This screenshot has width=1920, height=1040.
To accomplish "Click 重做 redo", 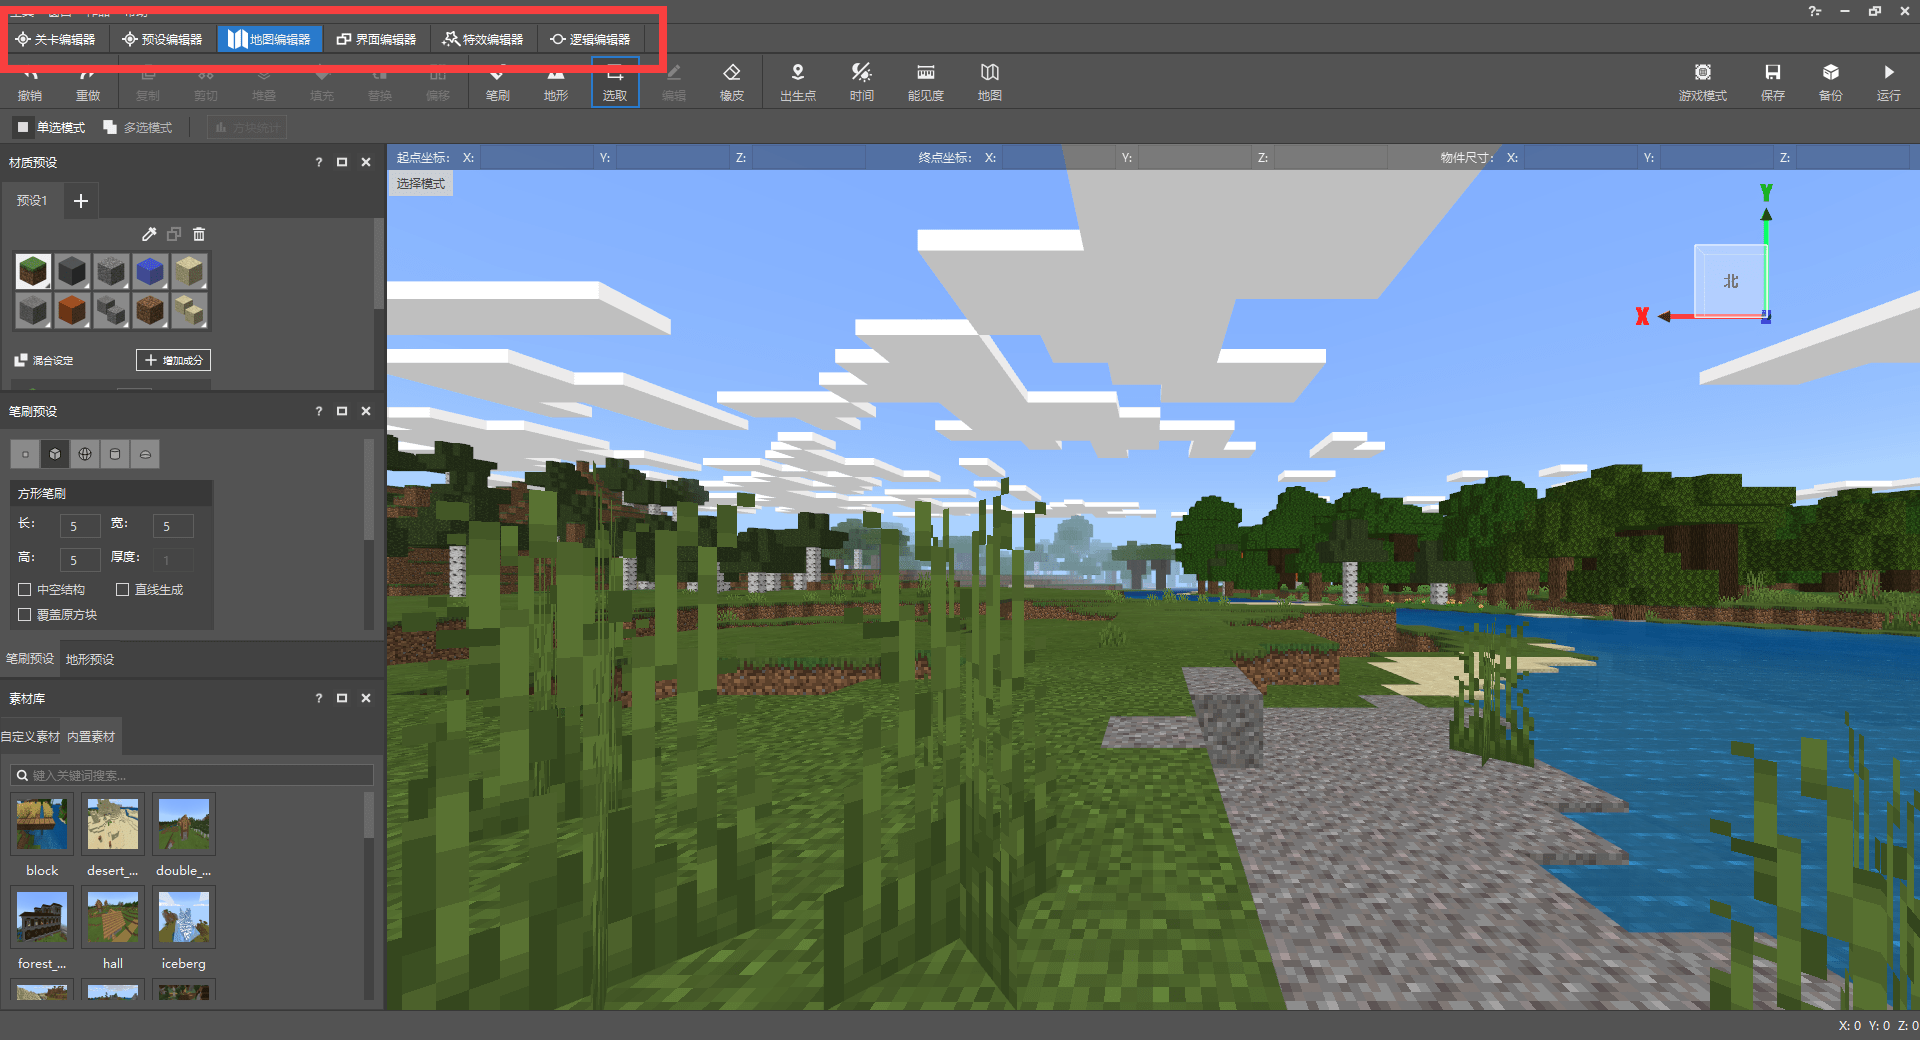I will (x=88, y=84).
